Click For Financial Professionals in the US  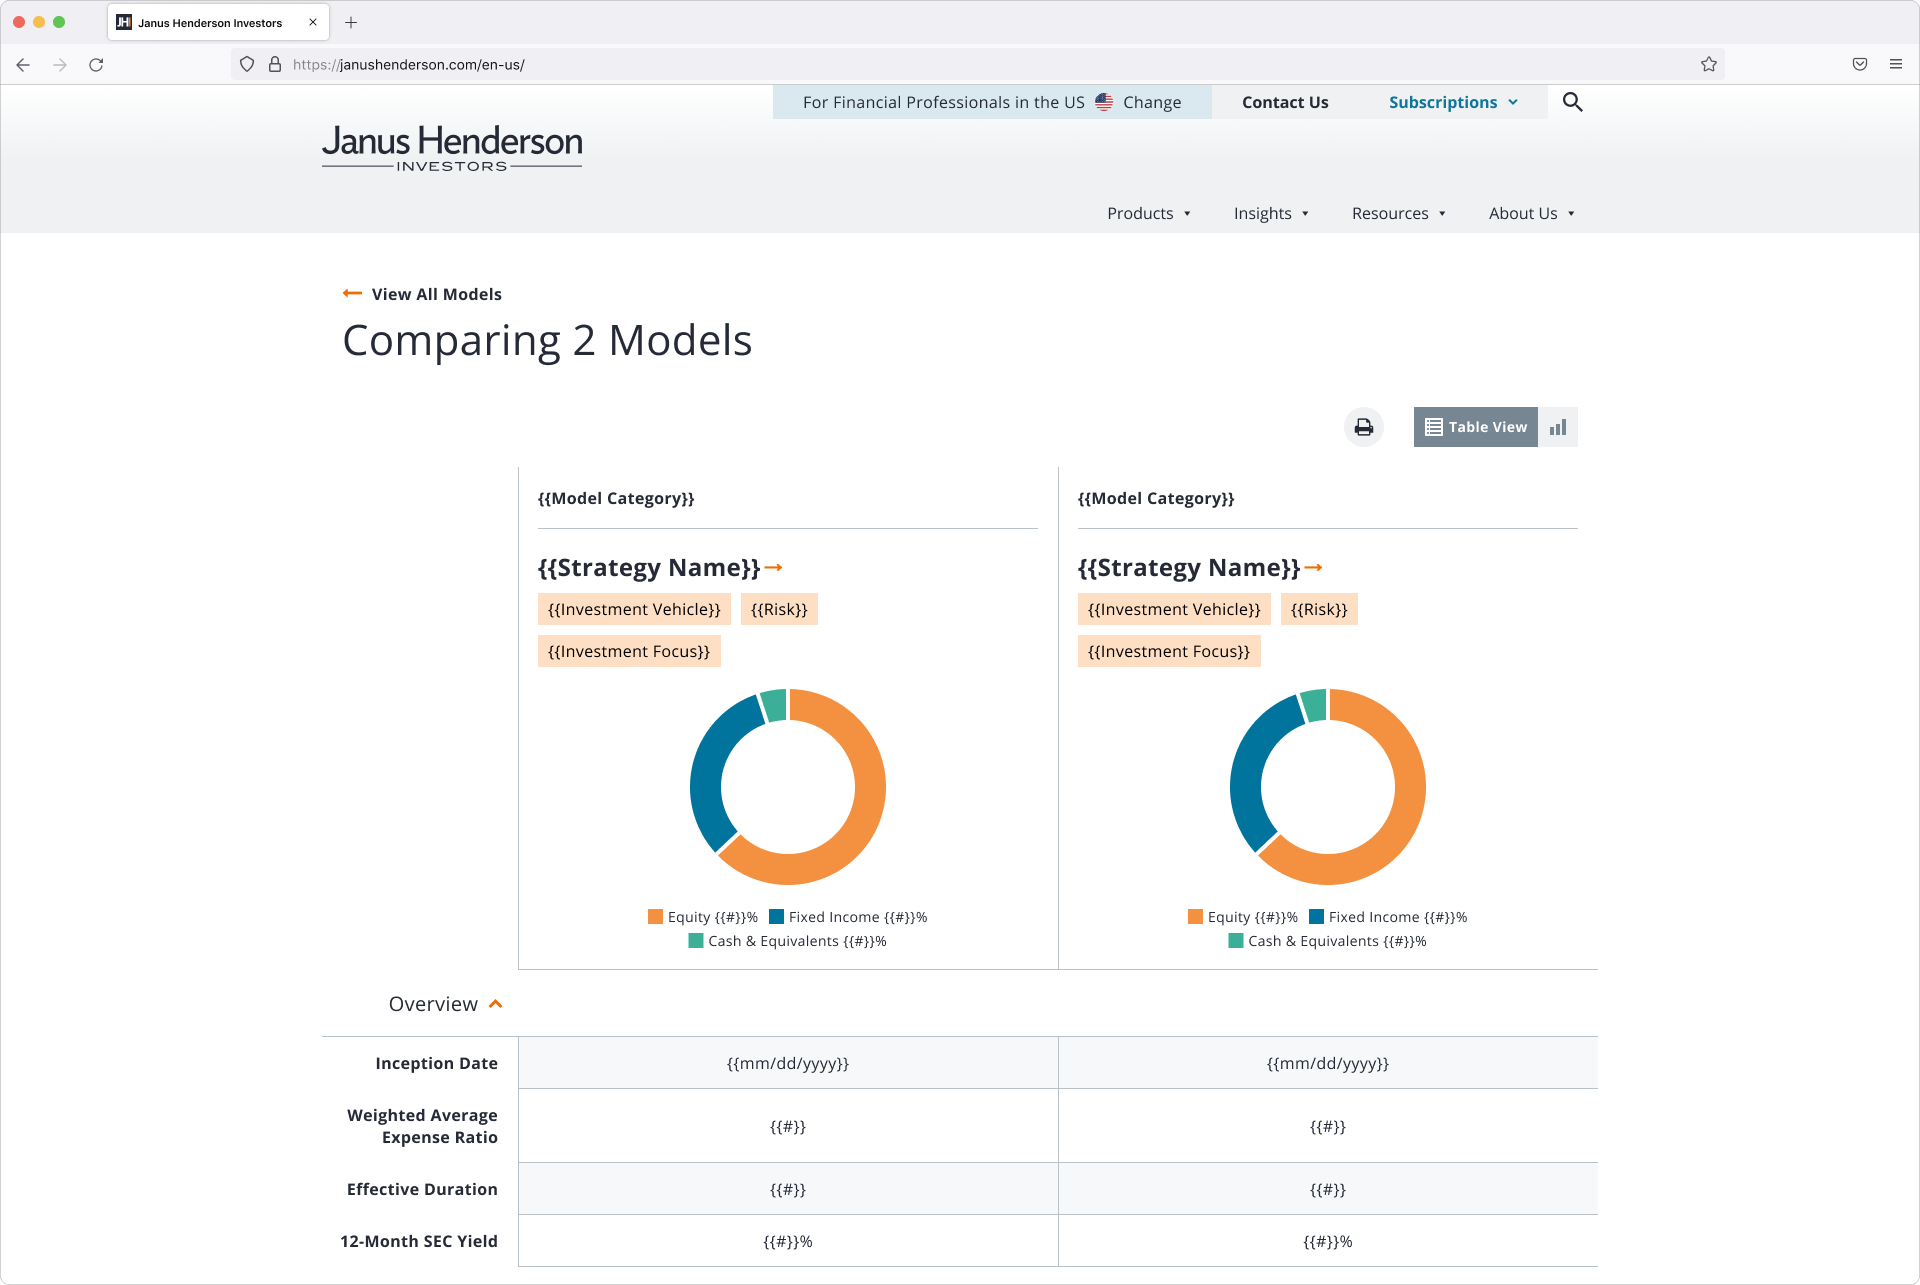[943, 102]
